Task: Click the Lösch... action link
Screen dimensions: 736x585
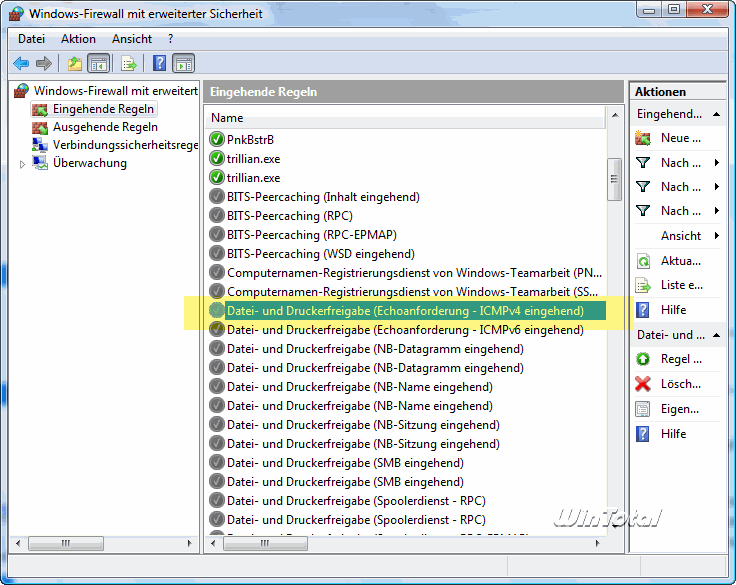Action: click(681, 384)
